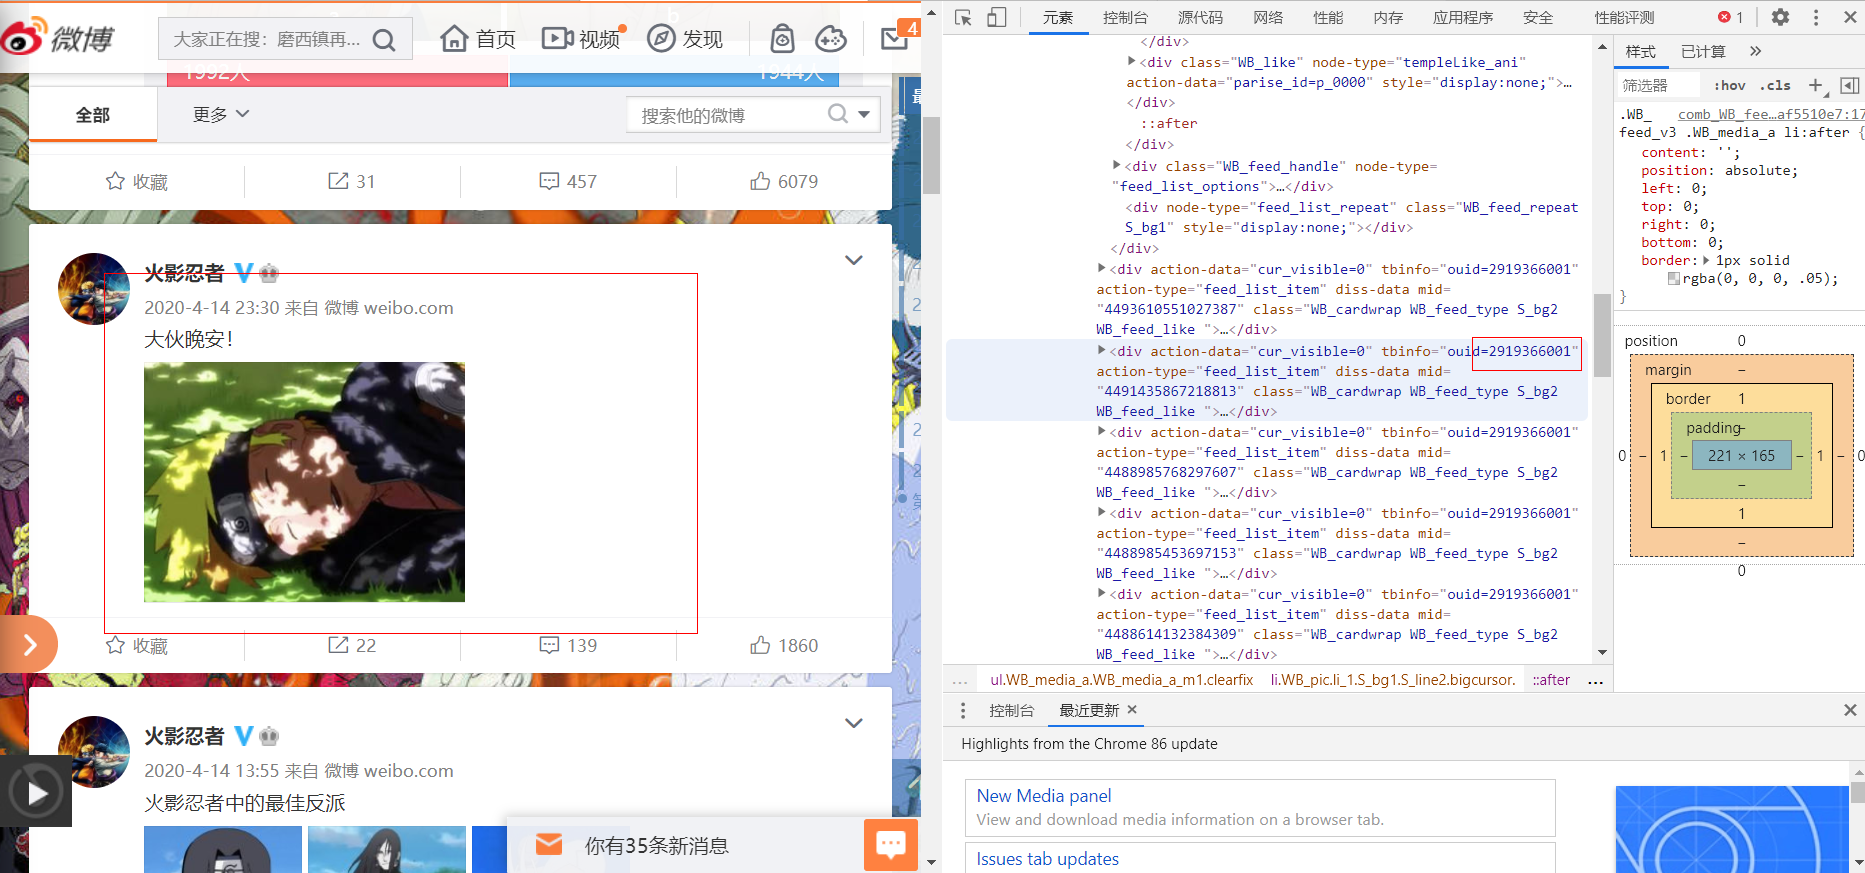
Task: Switch to the 全部 tab on Weibo
Action: coord(93,114)
